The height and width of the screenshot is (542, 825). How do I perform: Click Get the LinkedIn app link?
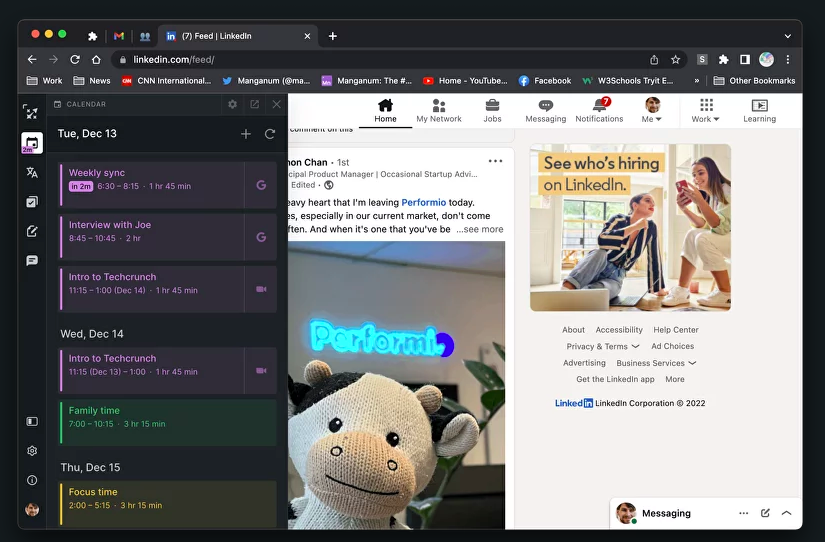pos(615,379)
